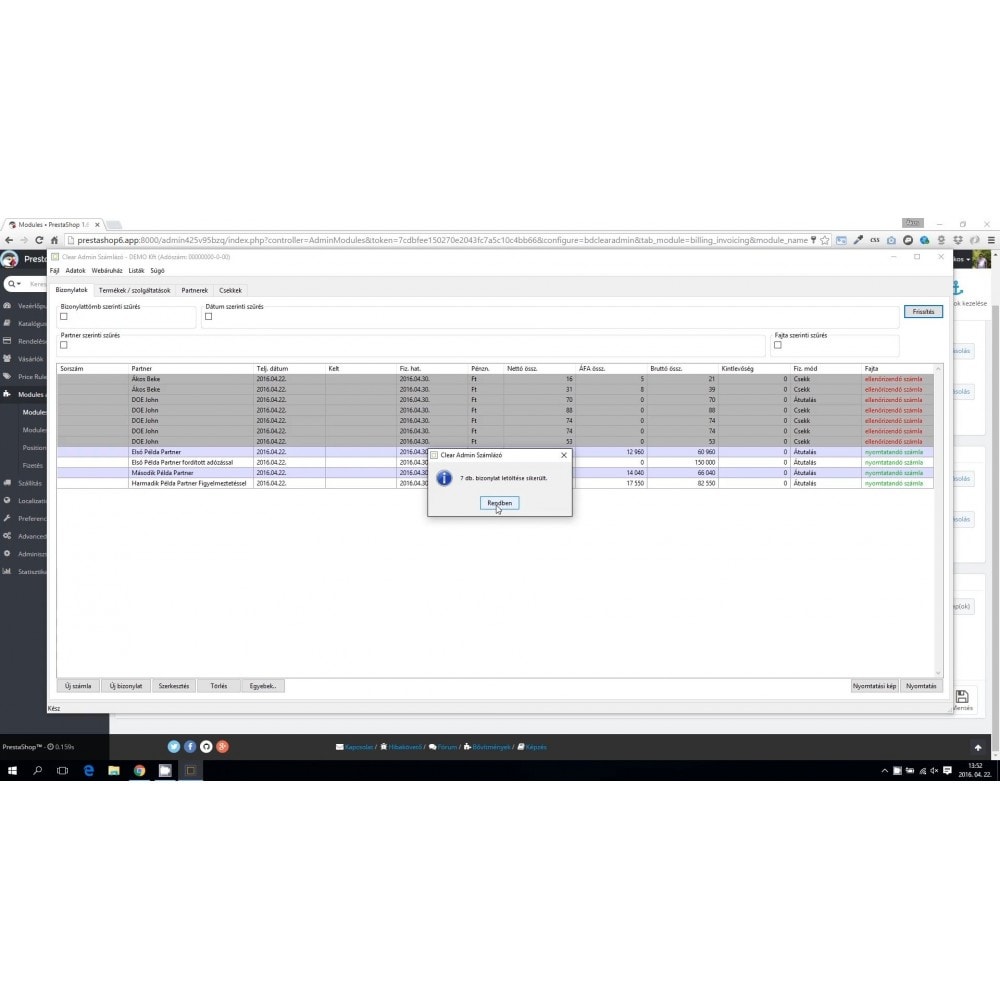Image resolution: width=1000 pixels, height=1000 pixels.
Task: Open Adatok menu
Action: pyautogui.click(x=75, y=270)
